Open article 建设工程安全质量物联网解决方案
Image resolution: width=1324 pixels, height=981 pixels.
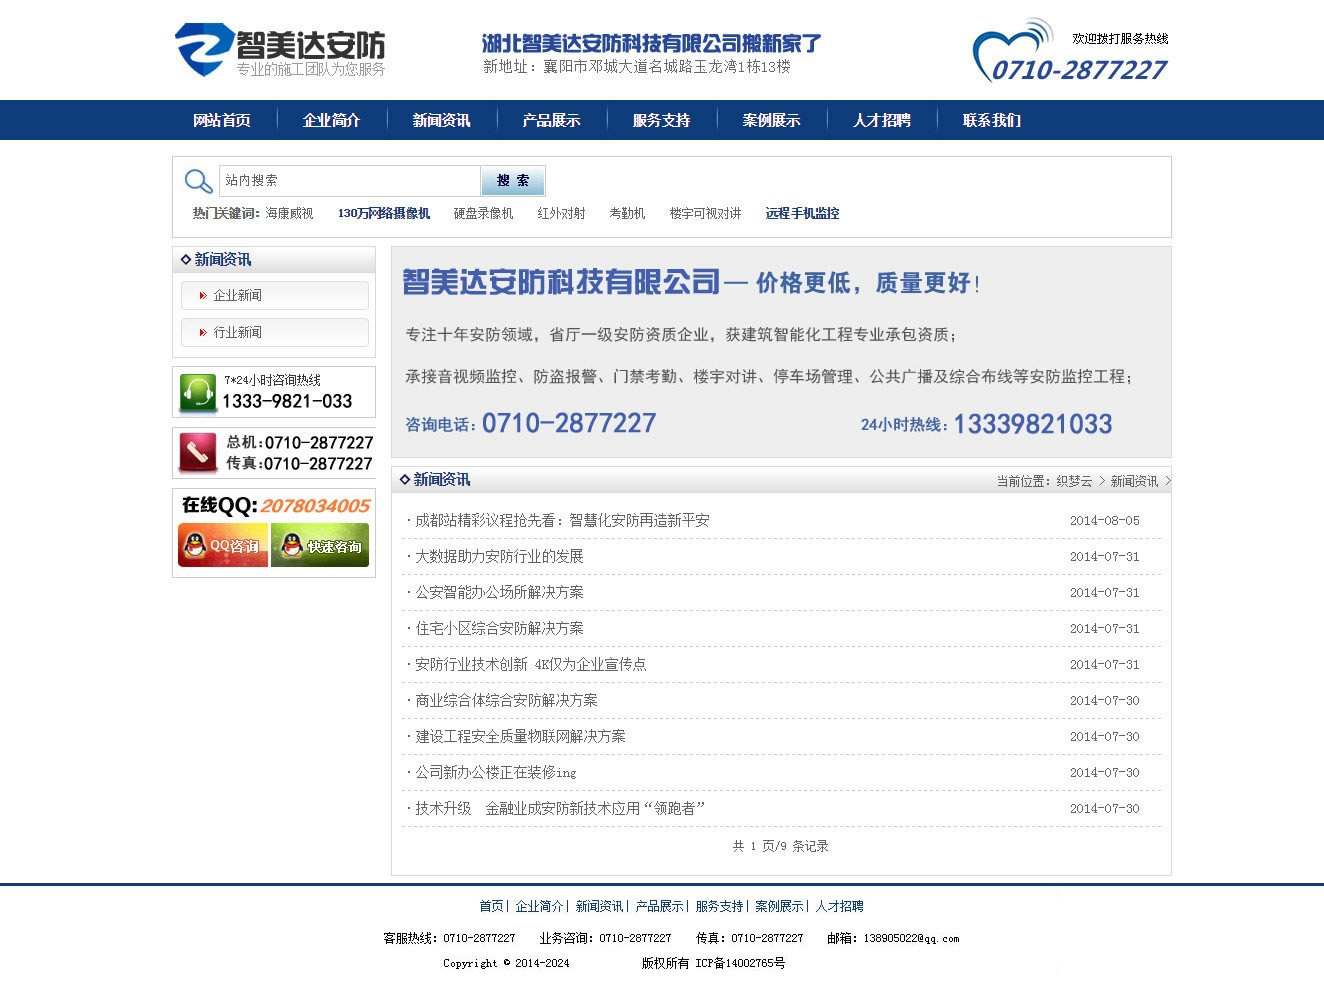tap(520, 736)
